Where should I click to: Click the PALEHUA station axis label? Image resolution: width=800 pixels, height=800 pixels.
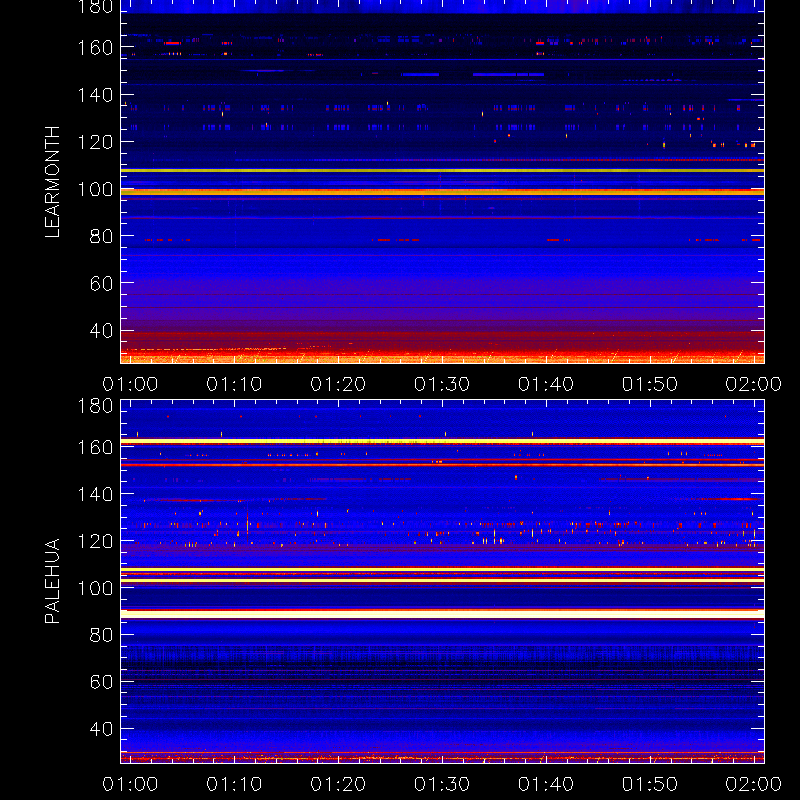(x=52, y=581)
